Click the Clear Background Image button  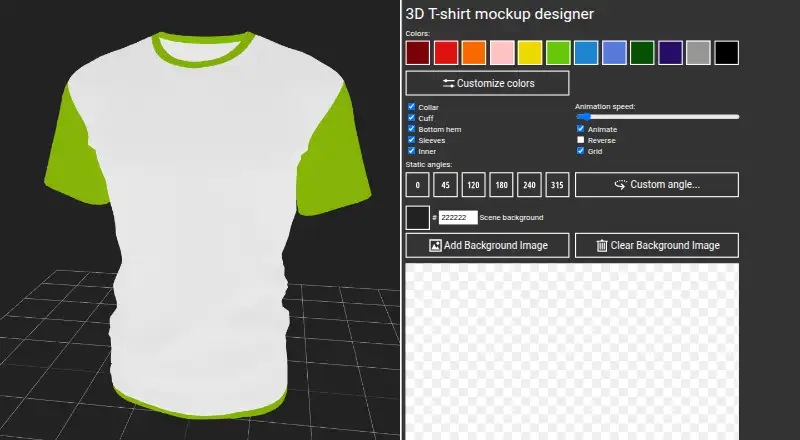[x=657, y=246]
